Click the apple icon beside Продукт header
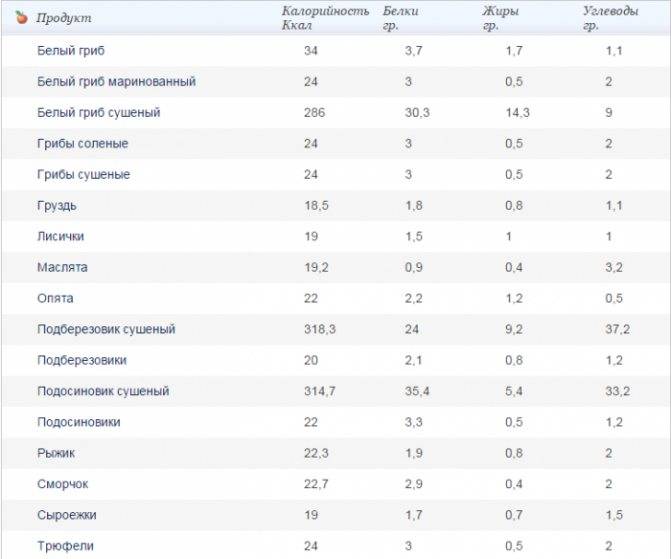671x559 pixels. pyautogui.click(x=22, y=17)
